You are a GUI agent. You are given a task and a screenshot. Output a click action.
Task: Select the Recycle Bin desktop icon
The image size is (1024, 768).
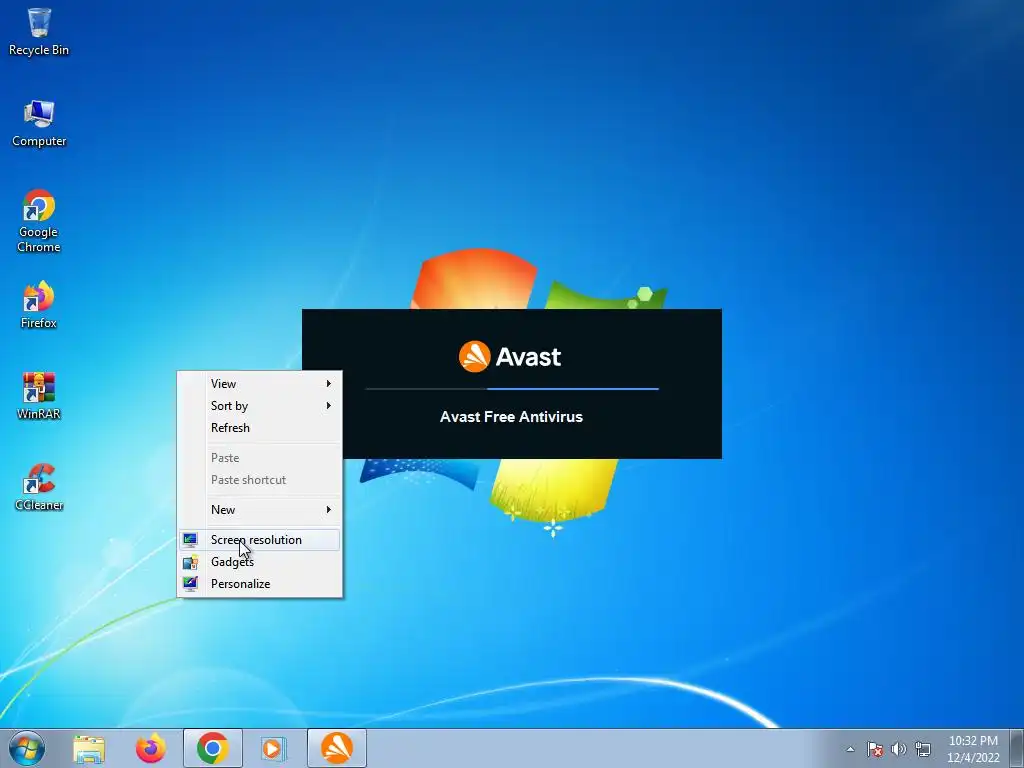pos(39,31)
